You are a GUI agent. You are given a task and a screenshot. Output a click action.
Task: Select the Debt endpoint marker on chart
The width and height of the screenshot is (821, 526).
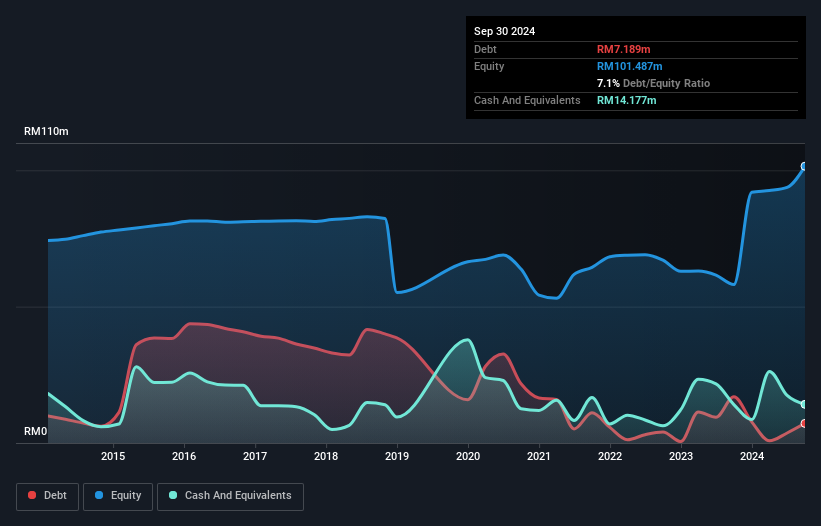click(804, 423)
